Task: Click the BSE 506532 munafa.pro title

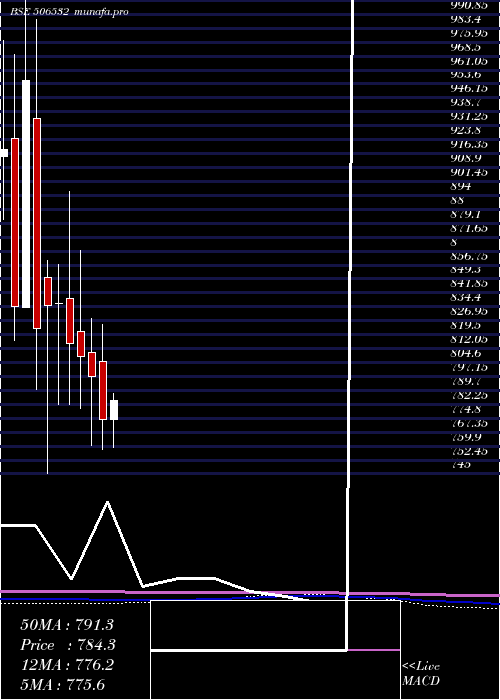Action: (69, 12)
